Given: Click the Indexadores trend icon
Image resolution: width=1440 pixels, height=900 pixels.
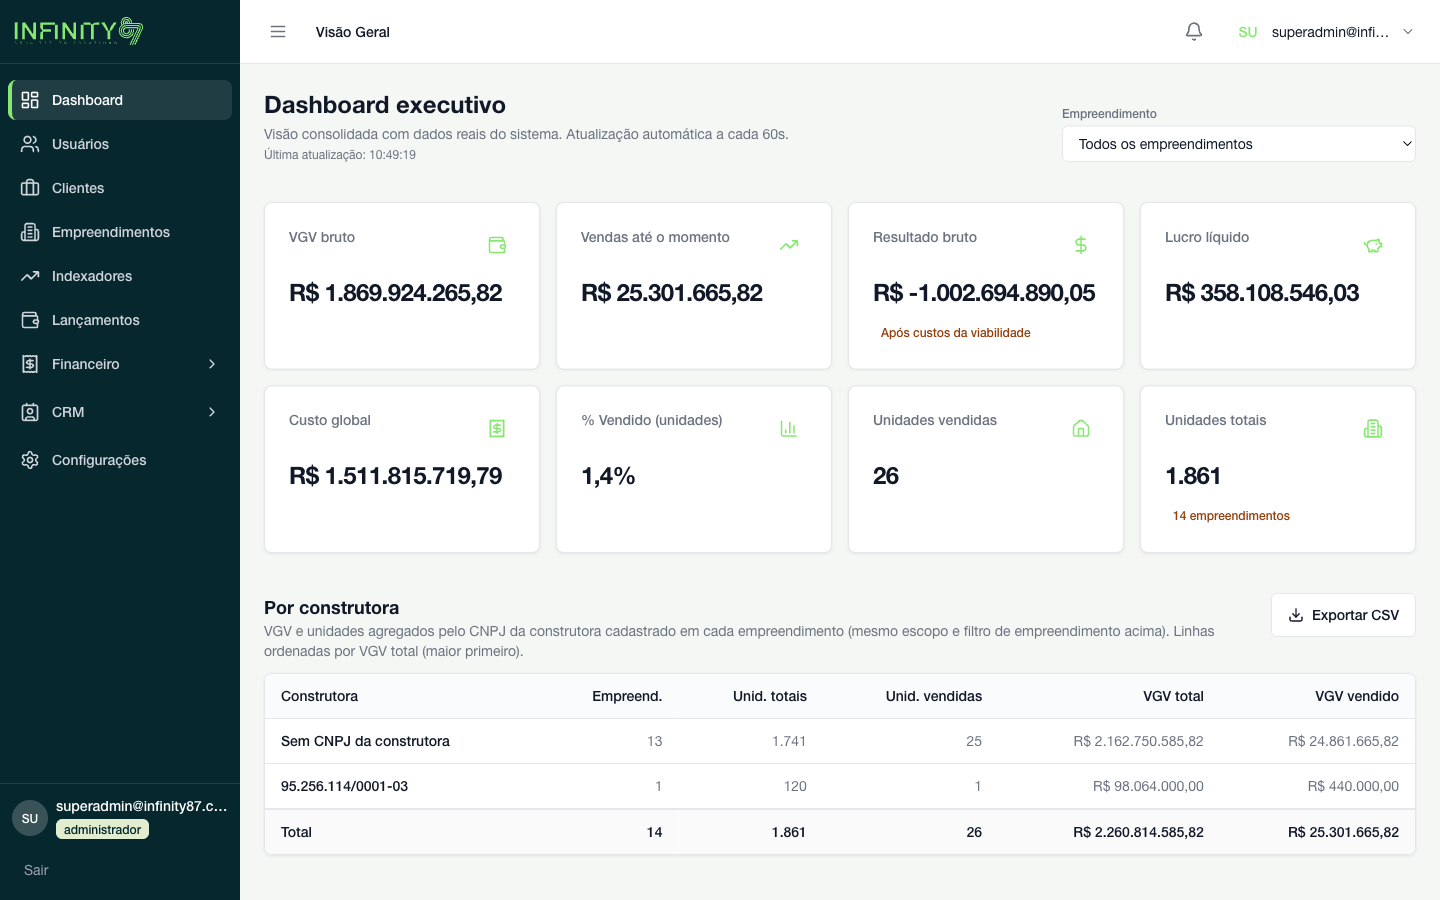Looking at the screenshot, I should click(30, 276).
